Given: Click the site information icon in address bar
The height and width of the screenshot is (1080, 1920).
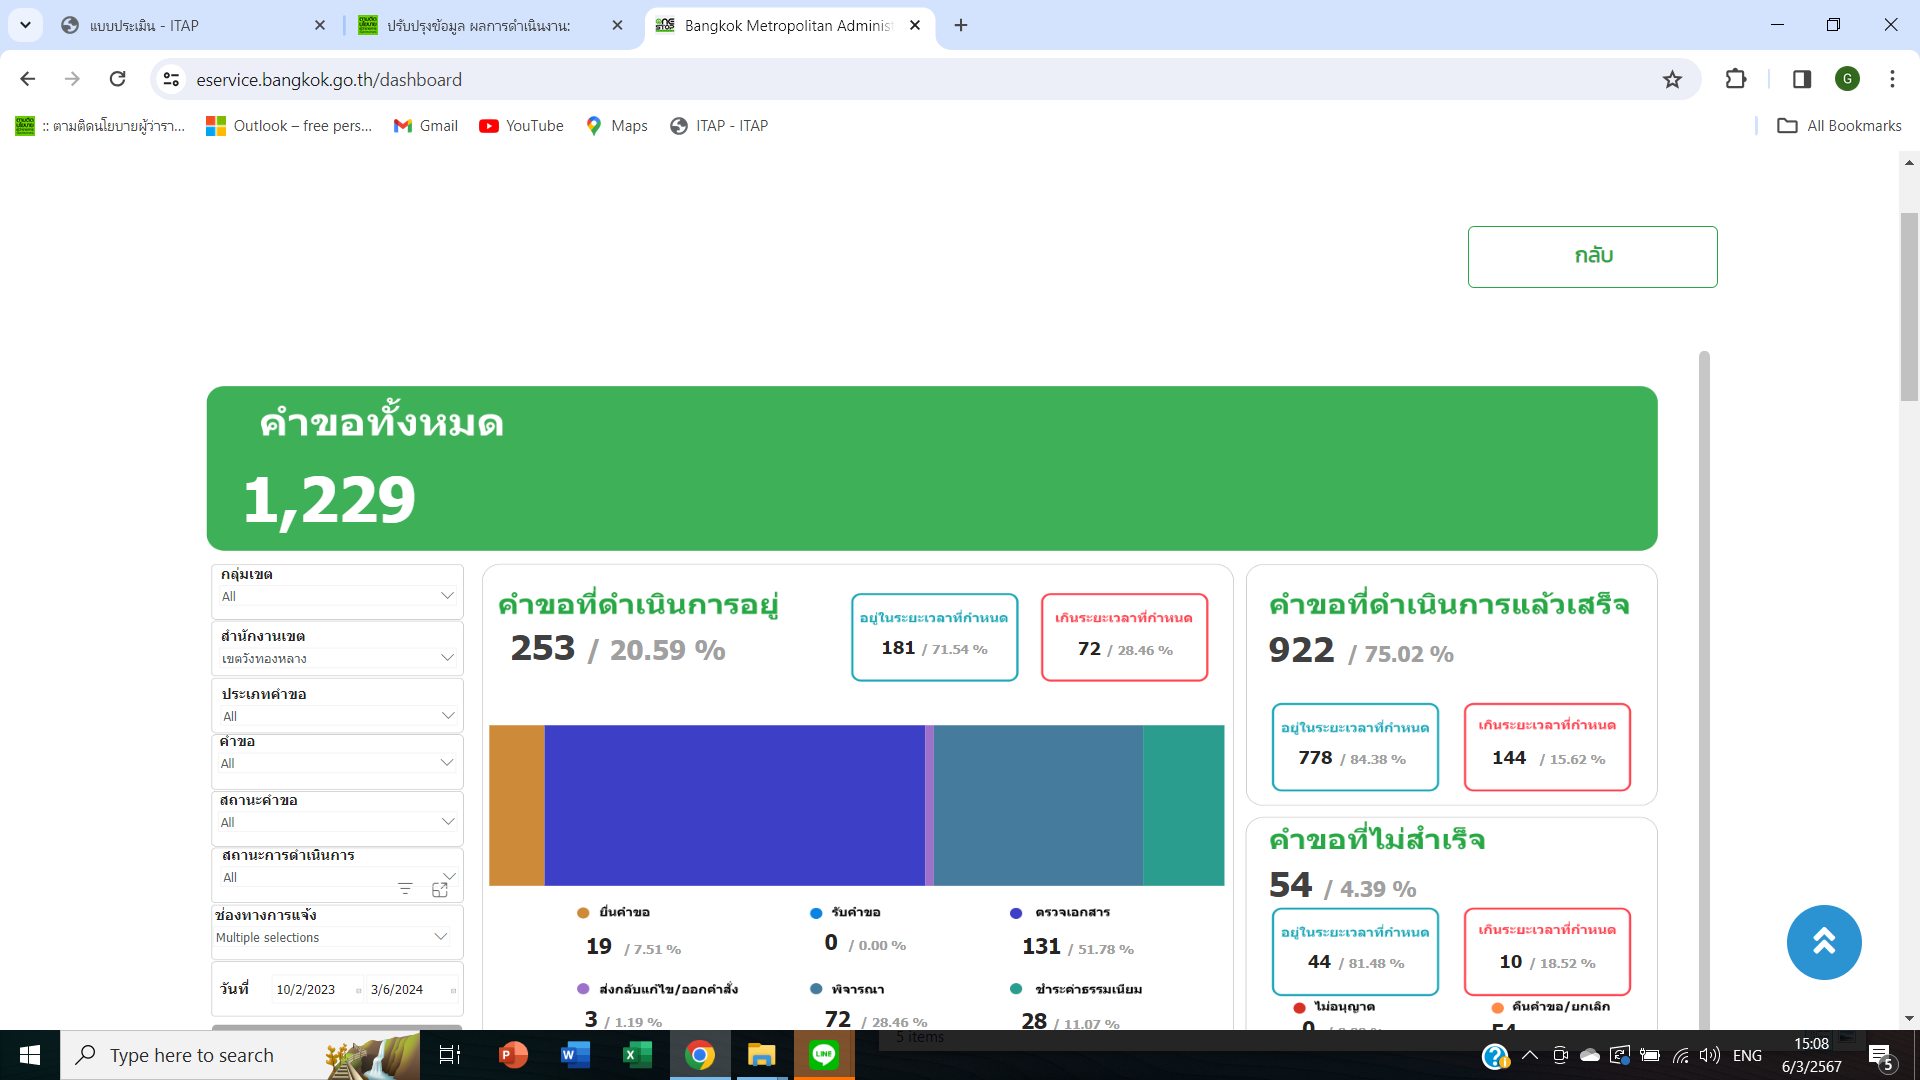Looking at the screenshot, I should coord(172,79).
